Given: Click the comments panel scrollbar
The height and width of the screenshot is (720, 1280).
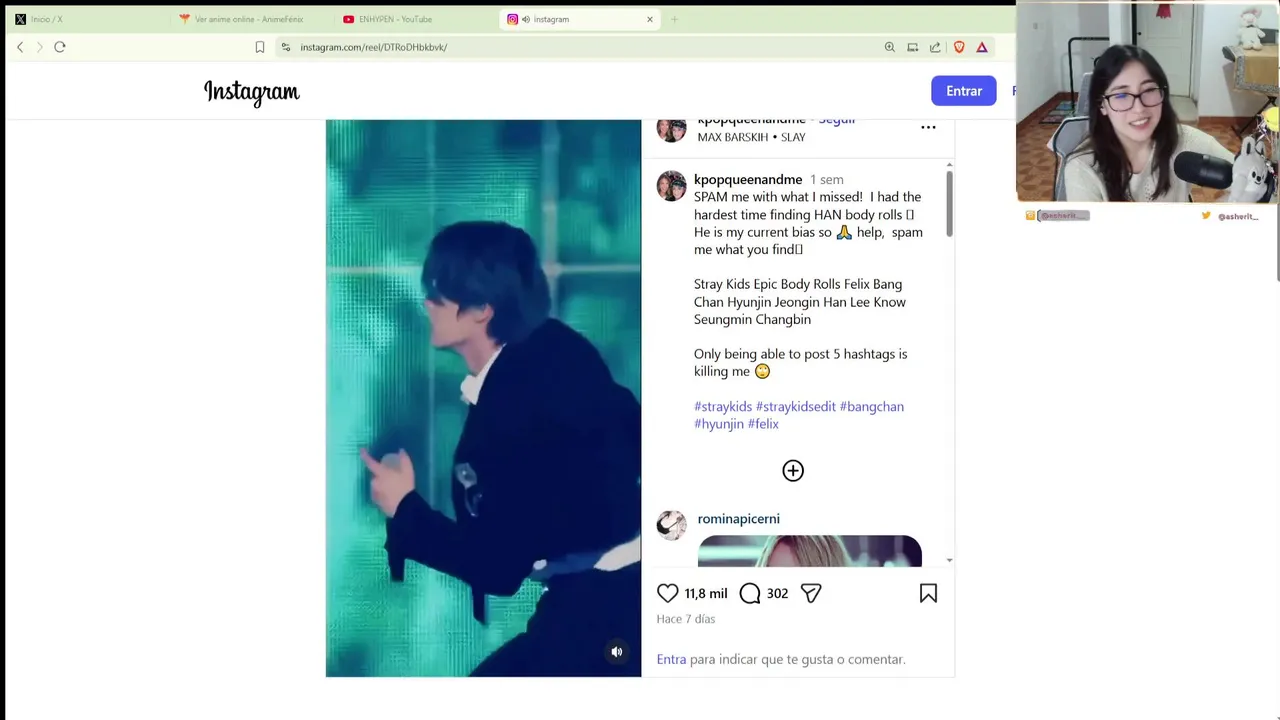Looking at the screenshot, I should coord(949,204).
